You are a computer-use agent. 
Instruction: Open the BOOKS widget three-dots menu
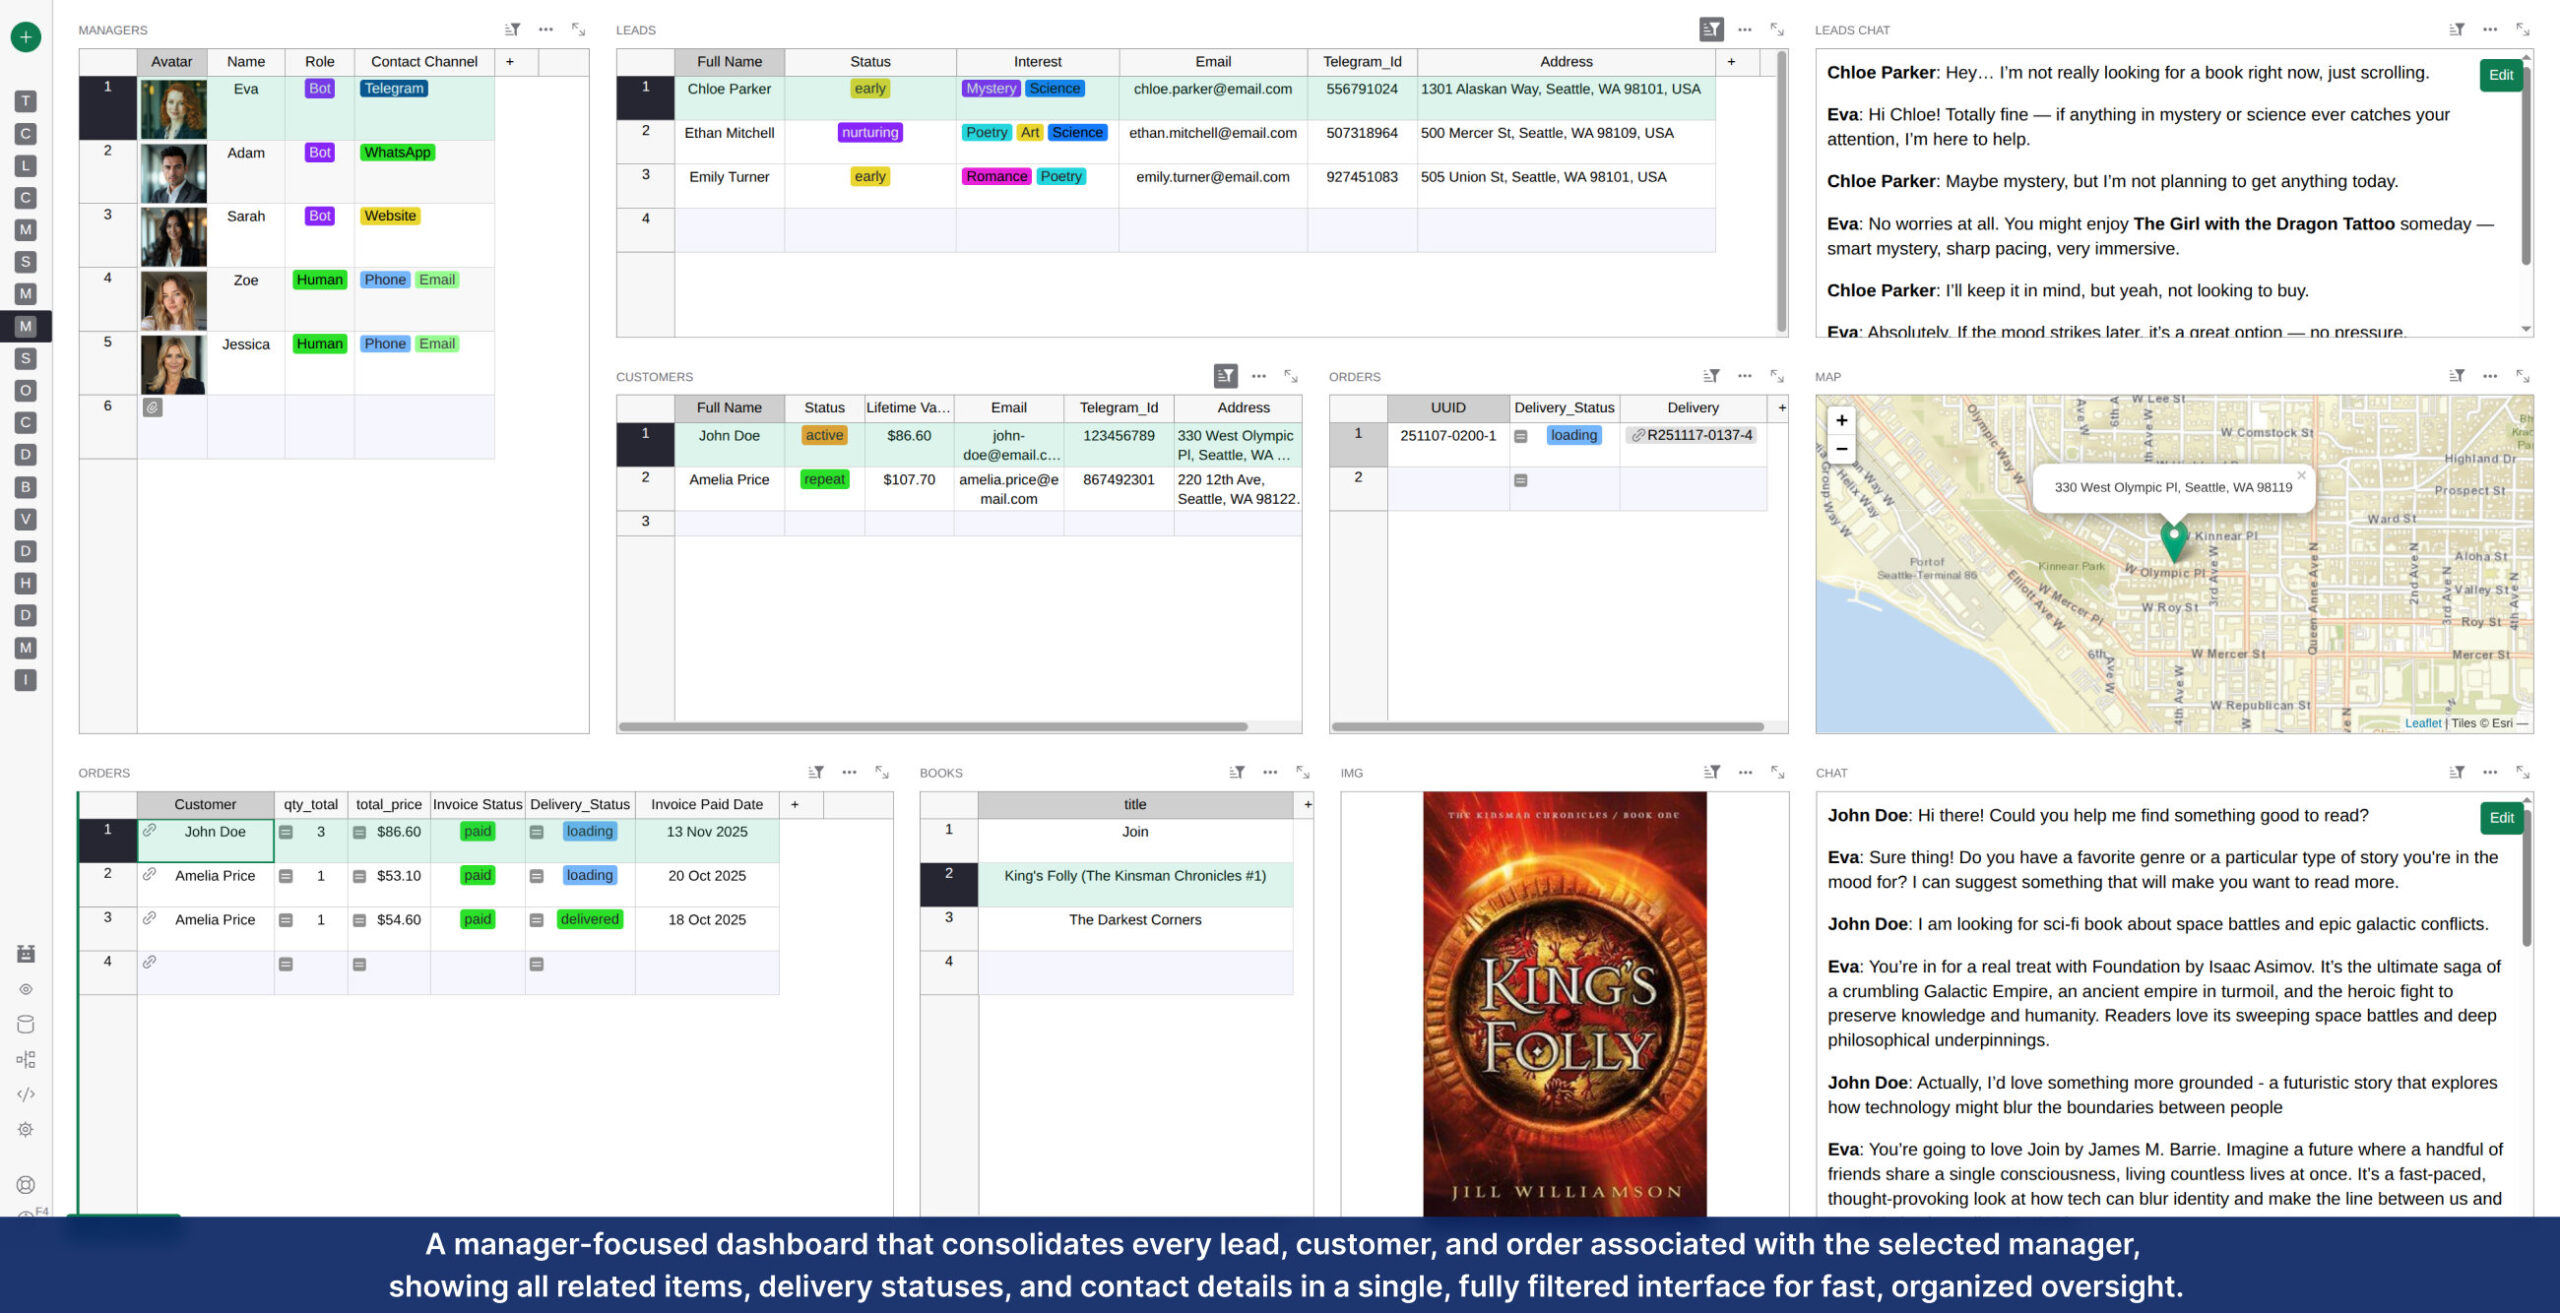click(1270, 772)
